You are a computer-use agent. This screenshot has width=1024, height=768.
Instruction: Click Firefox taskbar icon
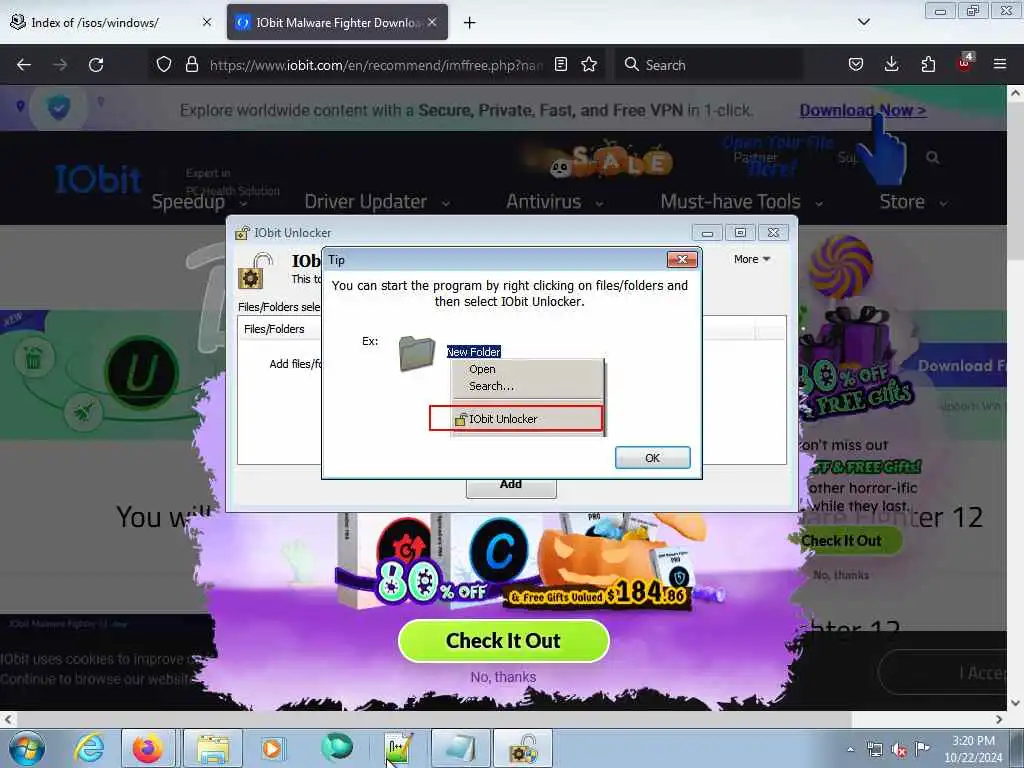click(148, 748)
